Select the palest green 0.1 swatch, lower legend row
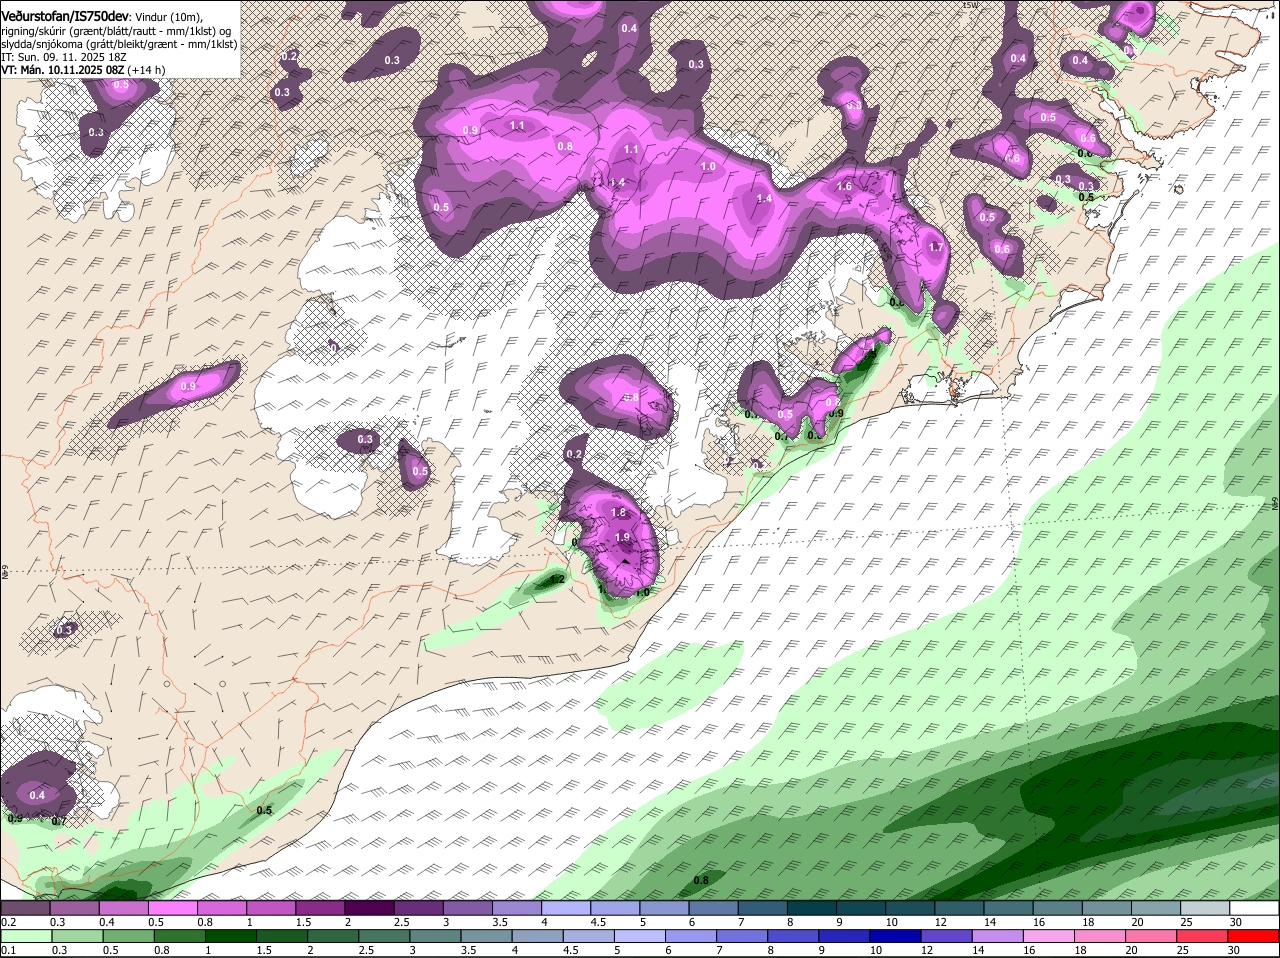The image size is (1280, 958). (26, 936)
